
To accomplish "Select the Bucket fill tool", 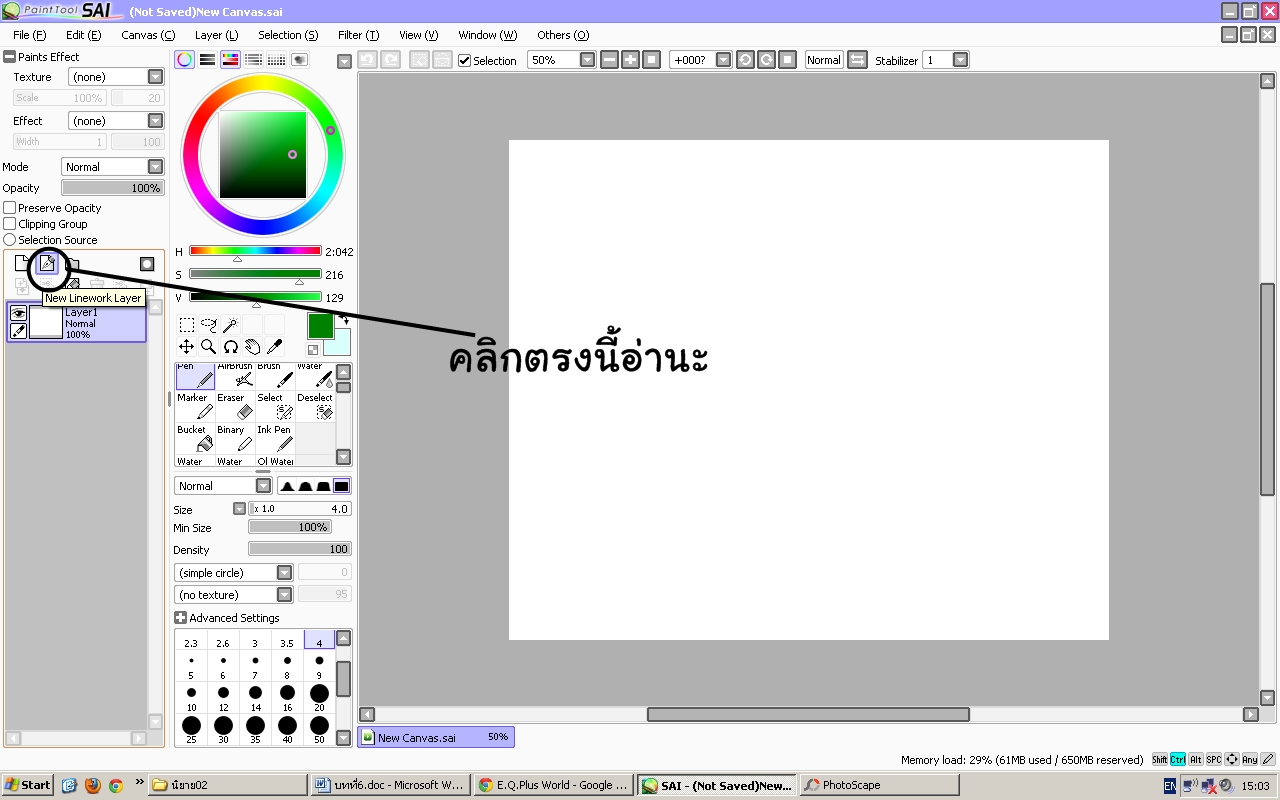I will (x=195, y=438).
